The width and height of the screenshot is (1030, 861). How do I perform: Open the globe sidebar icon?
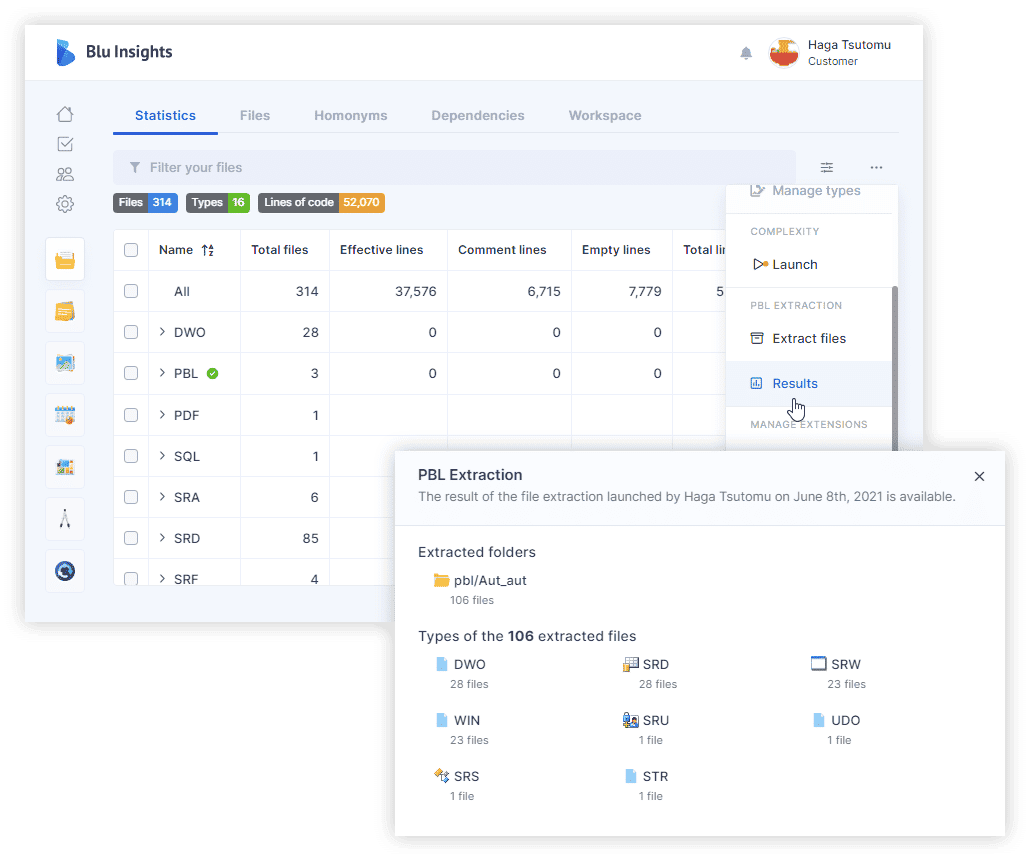65,571
